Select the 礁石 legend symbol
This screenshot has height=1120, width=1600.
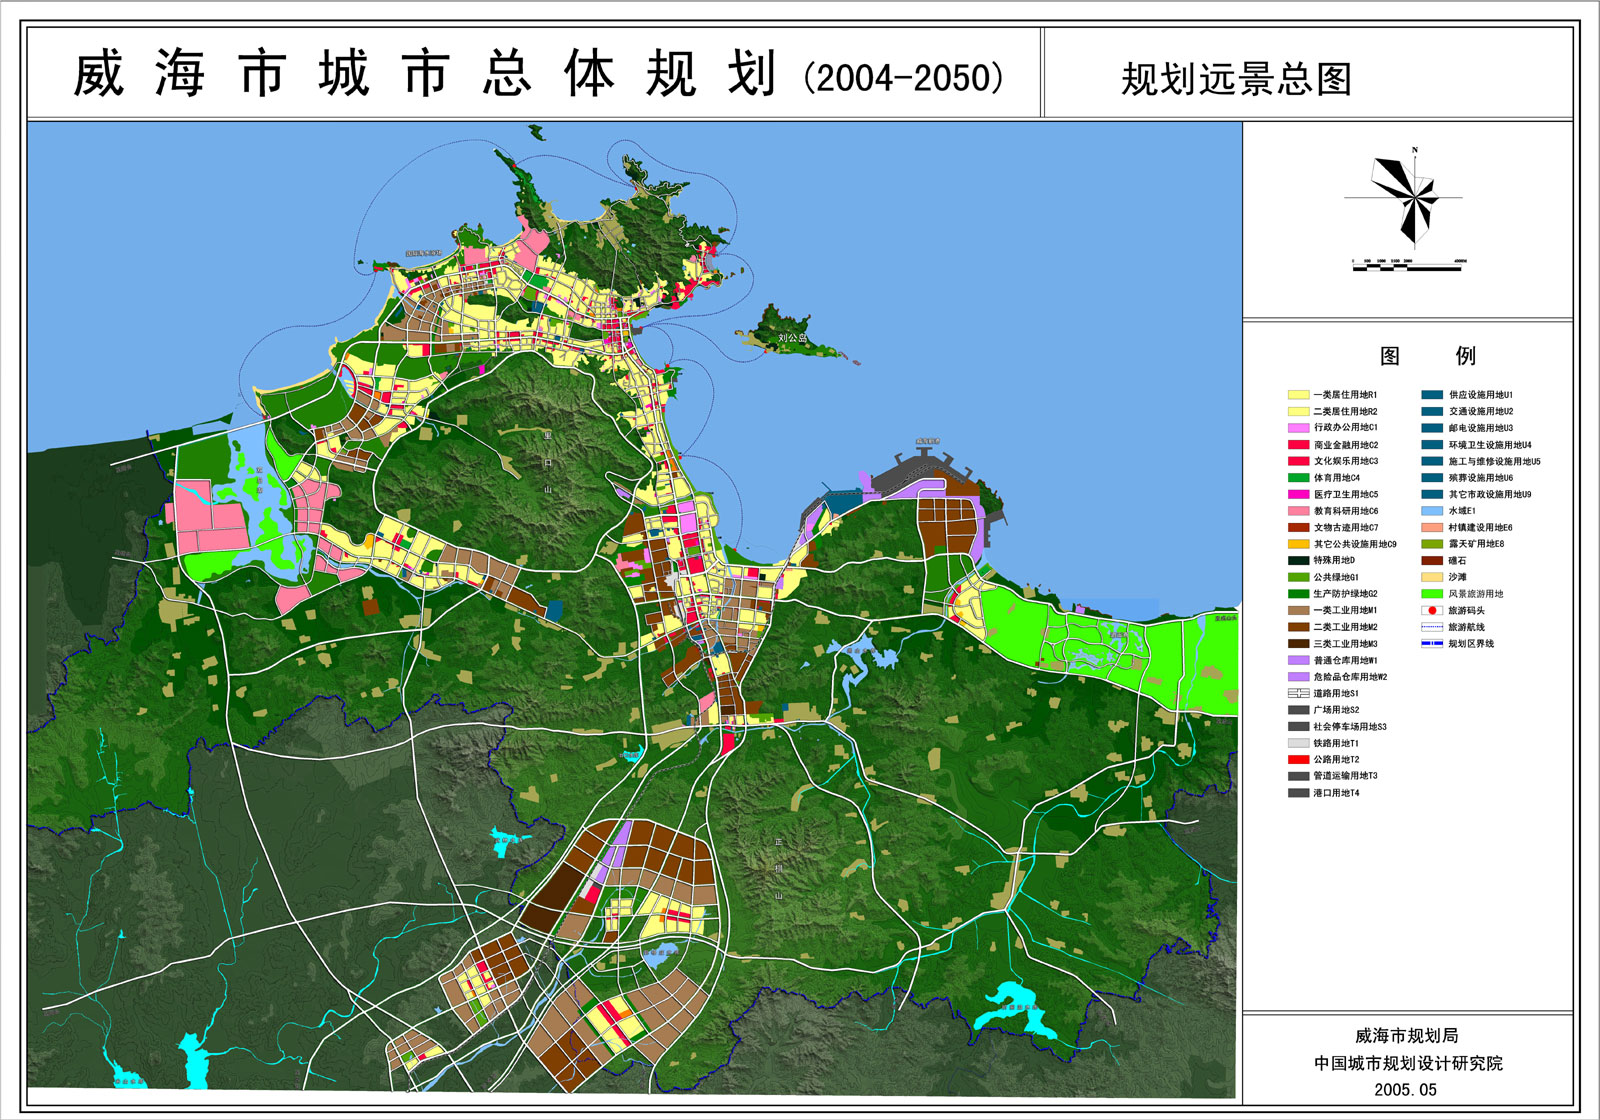click(1431, 561)
